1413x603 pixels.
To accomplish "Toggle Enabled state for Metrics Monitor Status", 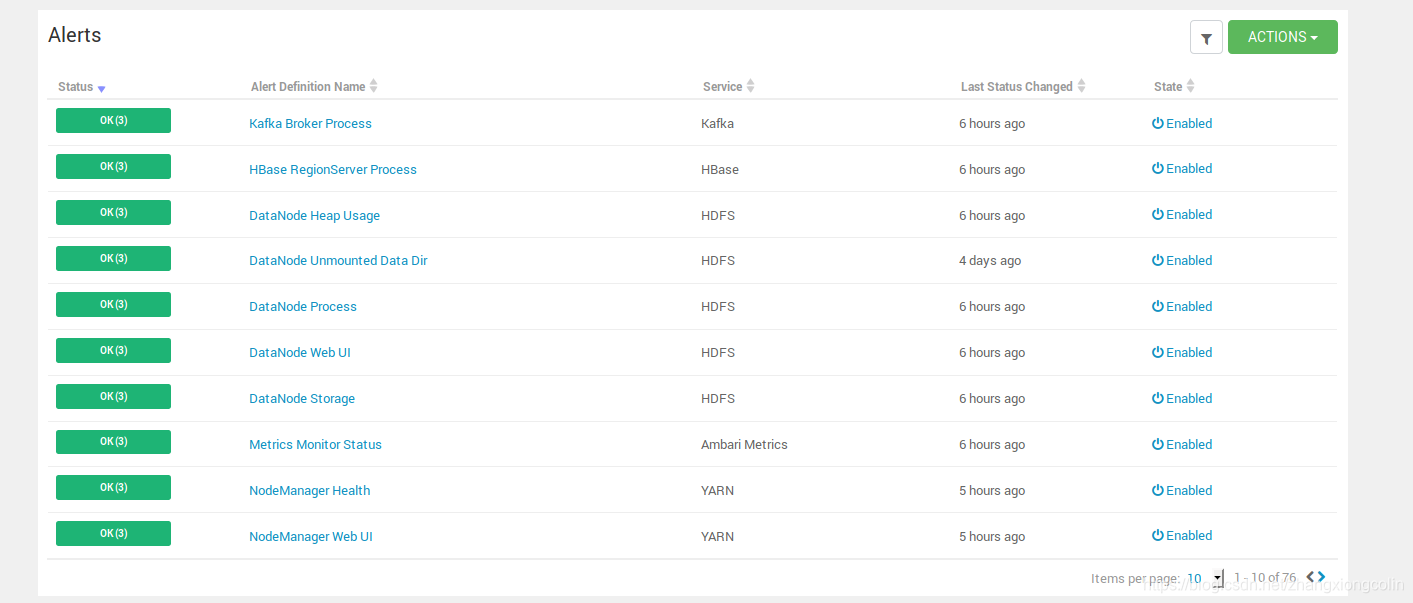I will click(x=1182, y=445).
